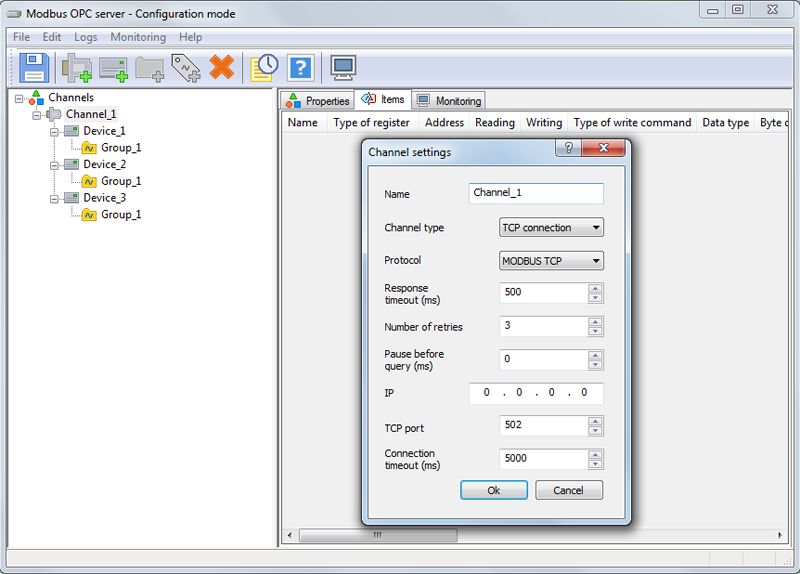Click the horizontal scrollbar thumb in Items list
Image resolution: width=800 pixels, height=574 pixels.
click(x=378, y=535)
